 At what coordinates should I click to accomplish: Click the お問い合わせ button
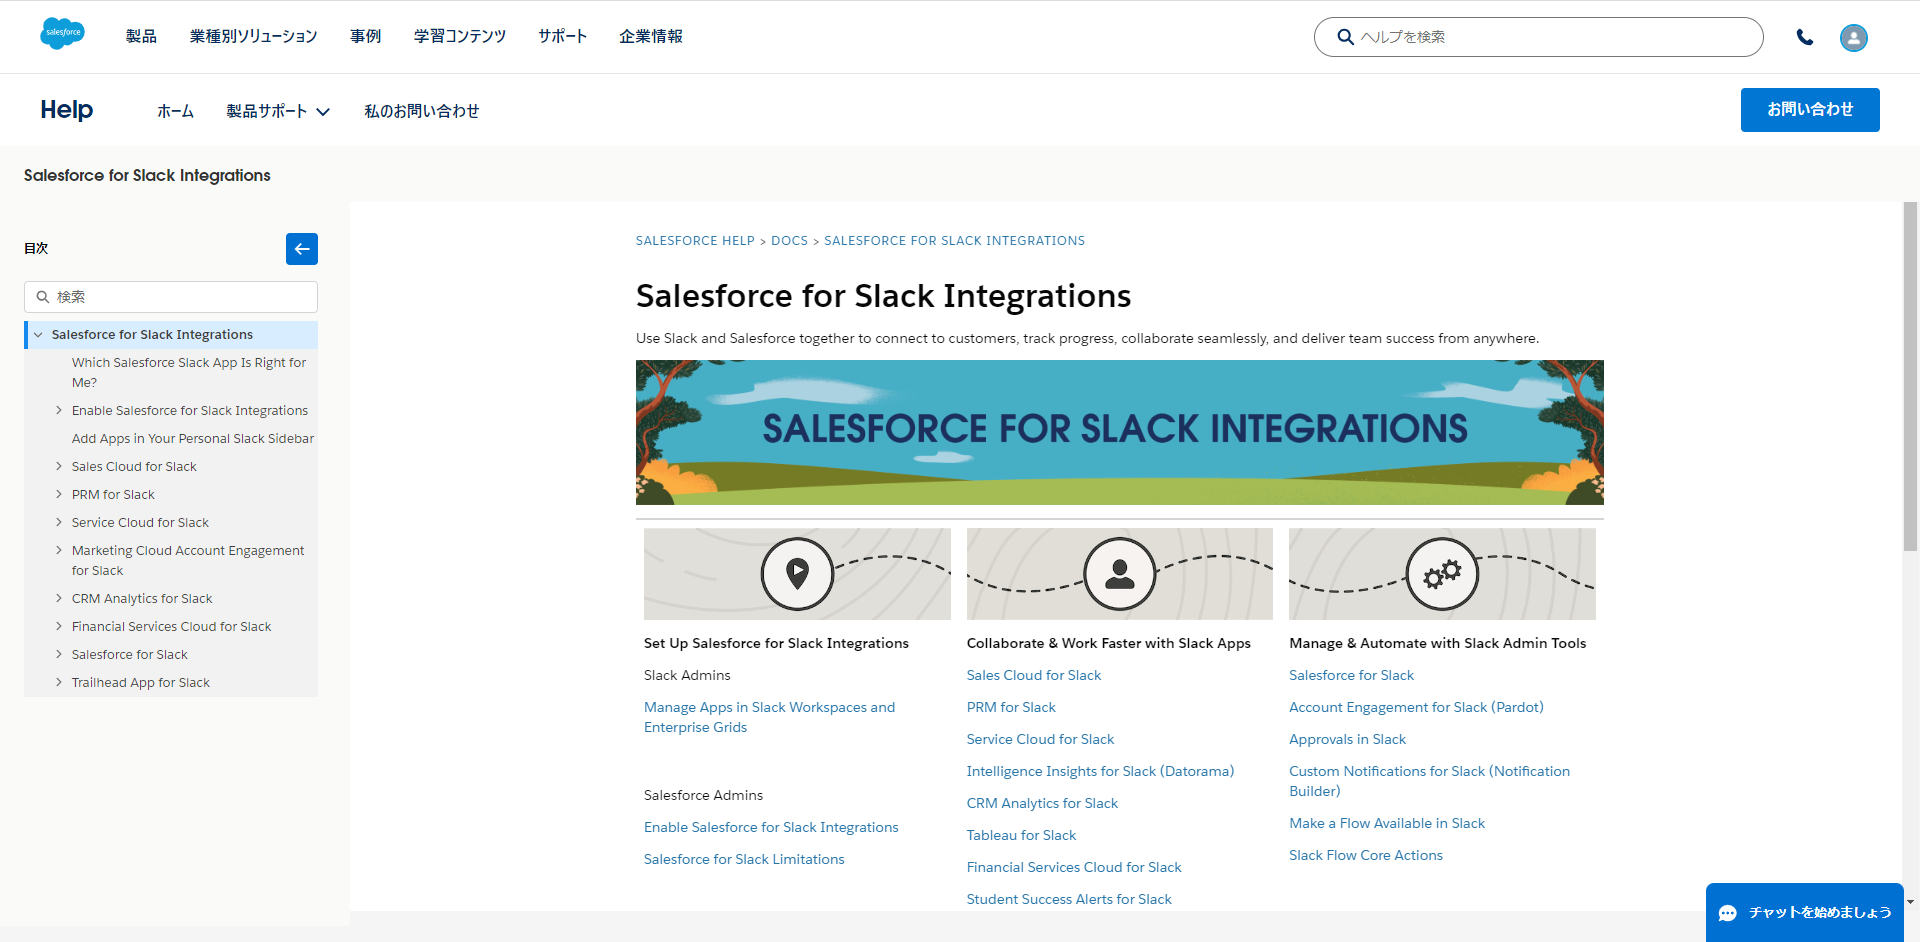(1810, 110)
